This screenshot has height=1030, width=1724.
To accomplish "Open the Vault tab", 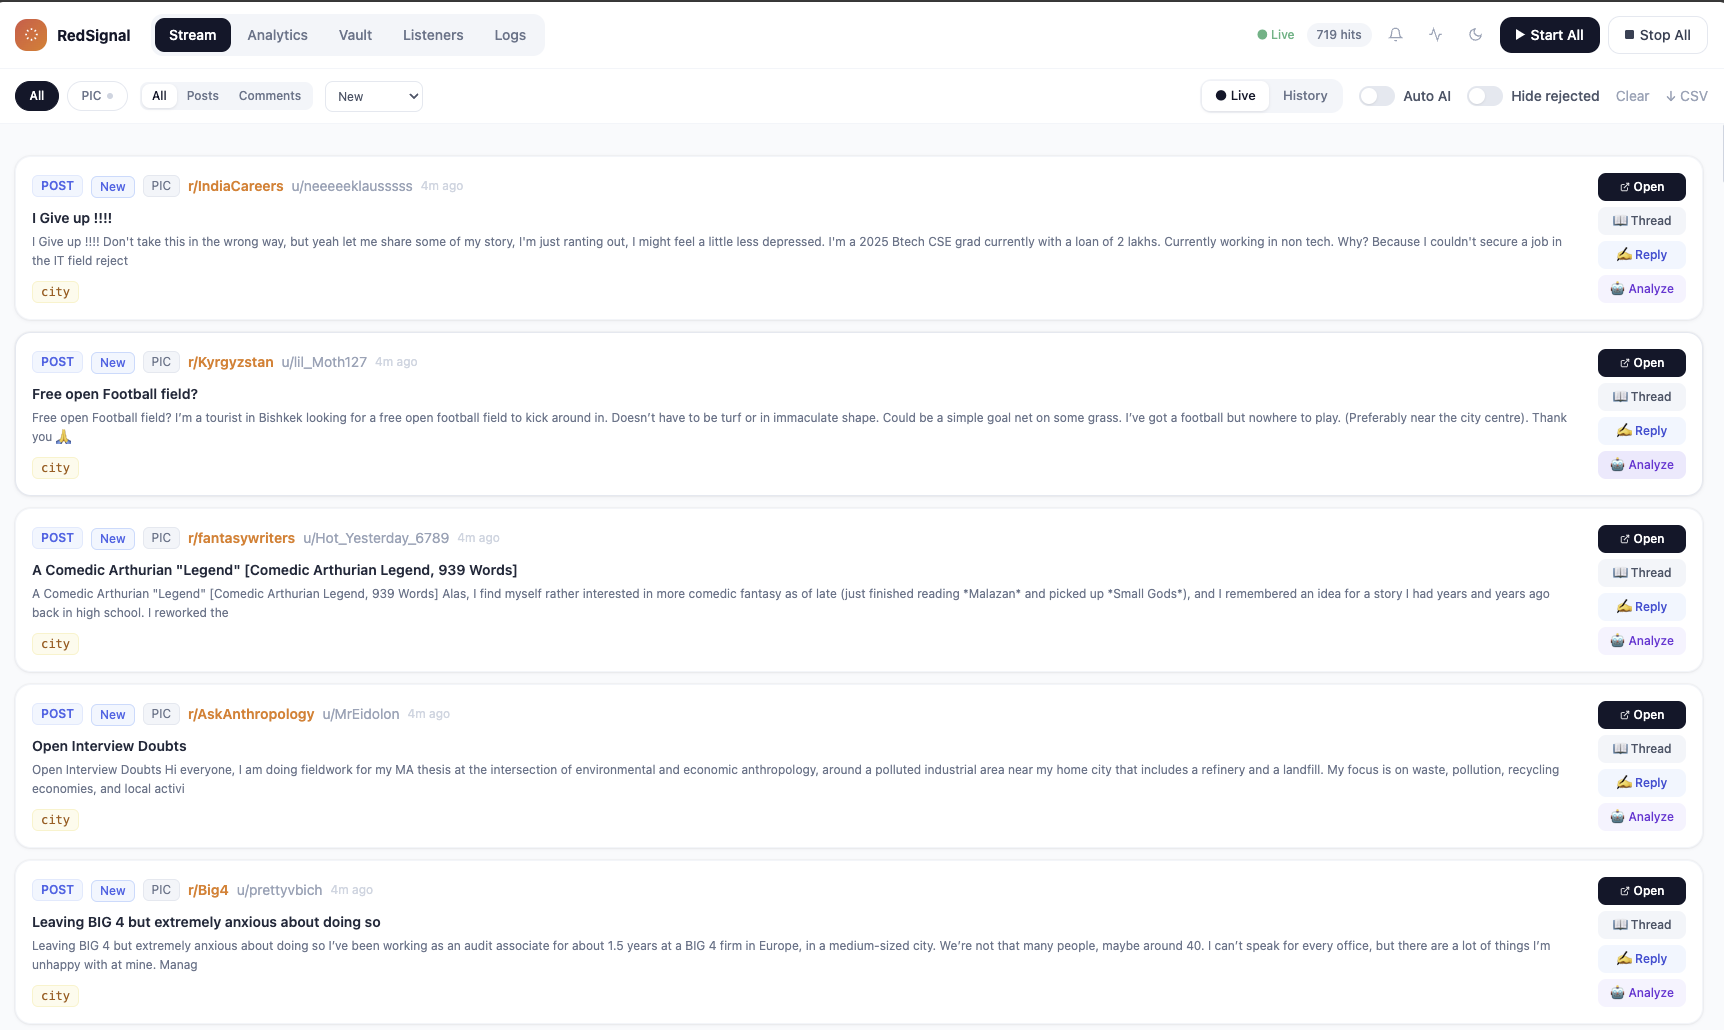I will pyautogui.click(x=355, y=35).
